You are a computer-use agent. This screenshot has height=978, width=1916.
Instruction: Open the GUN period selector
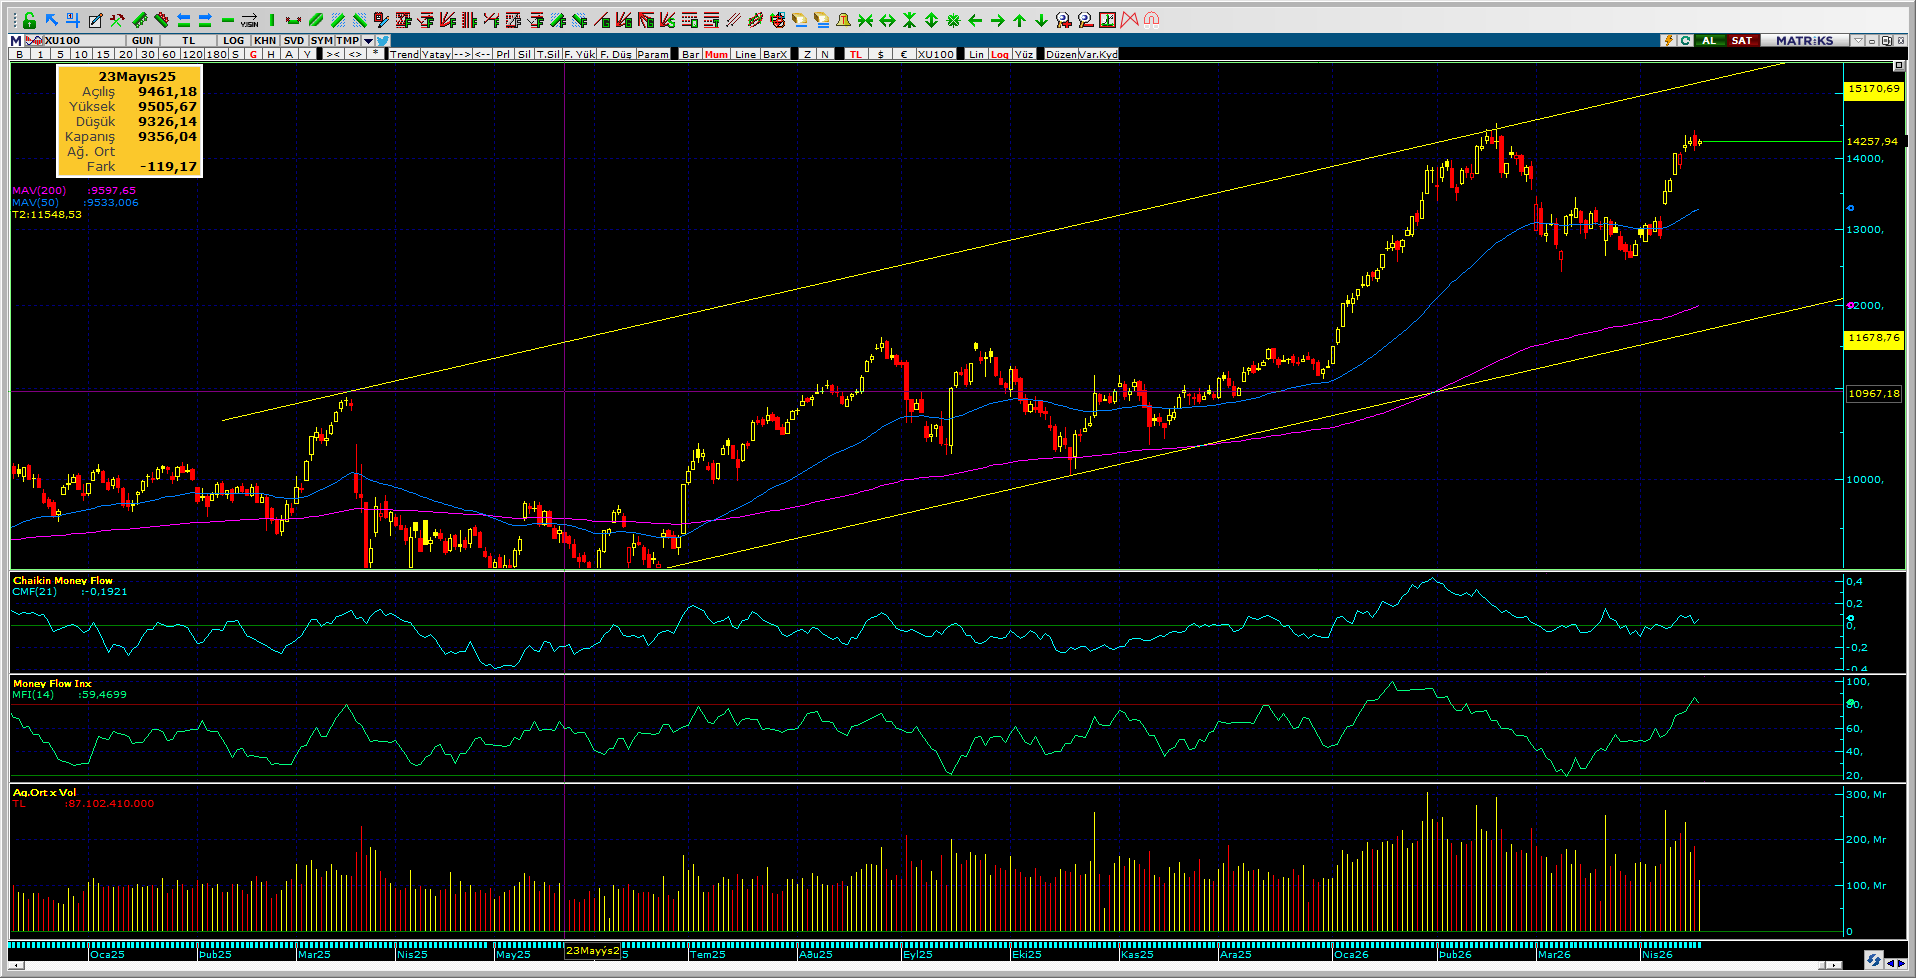pos(142,41)
